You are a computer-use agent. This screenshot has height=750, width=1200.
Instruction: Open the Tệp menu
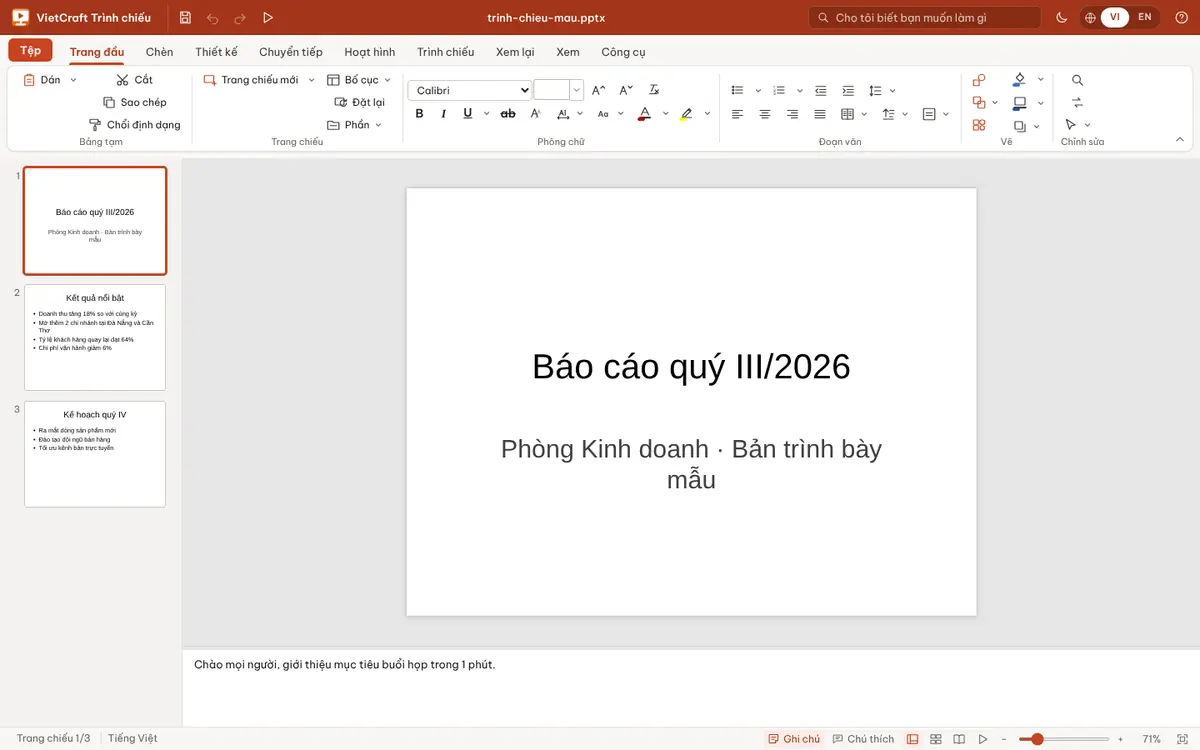30,51
